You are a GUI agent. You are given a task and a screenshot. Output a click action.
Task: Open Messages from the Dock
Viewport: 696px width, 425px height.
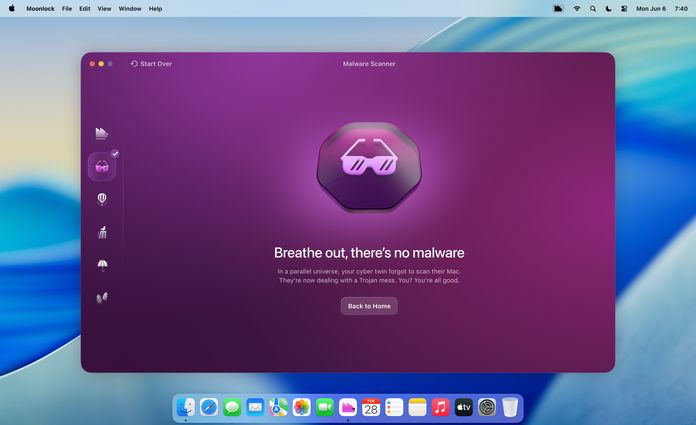tap(232, 407)
